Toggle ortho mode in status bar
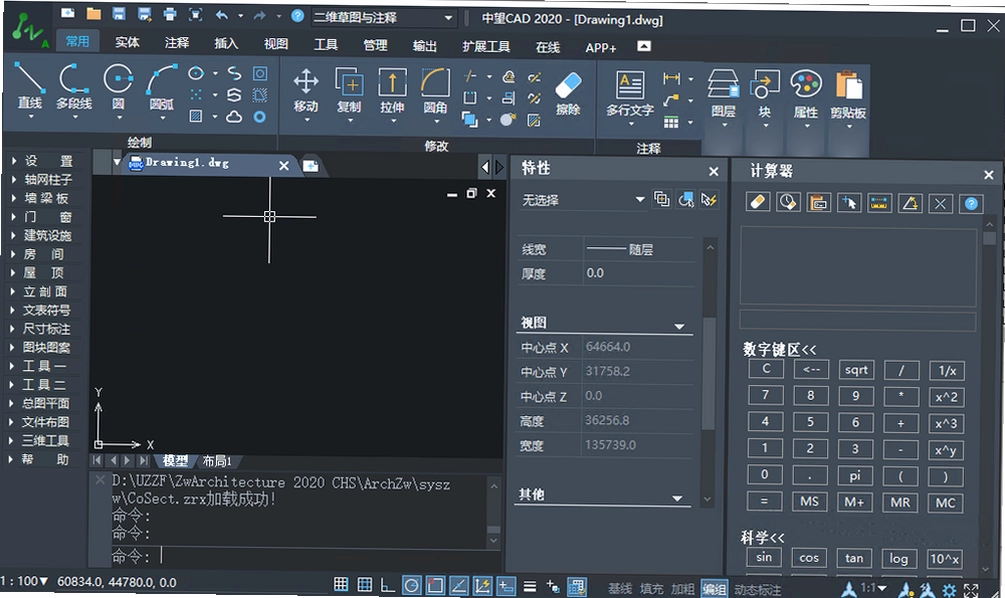Viewport: 1005px width, 598px height. click(x=387, y=585)
